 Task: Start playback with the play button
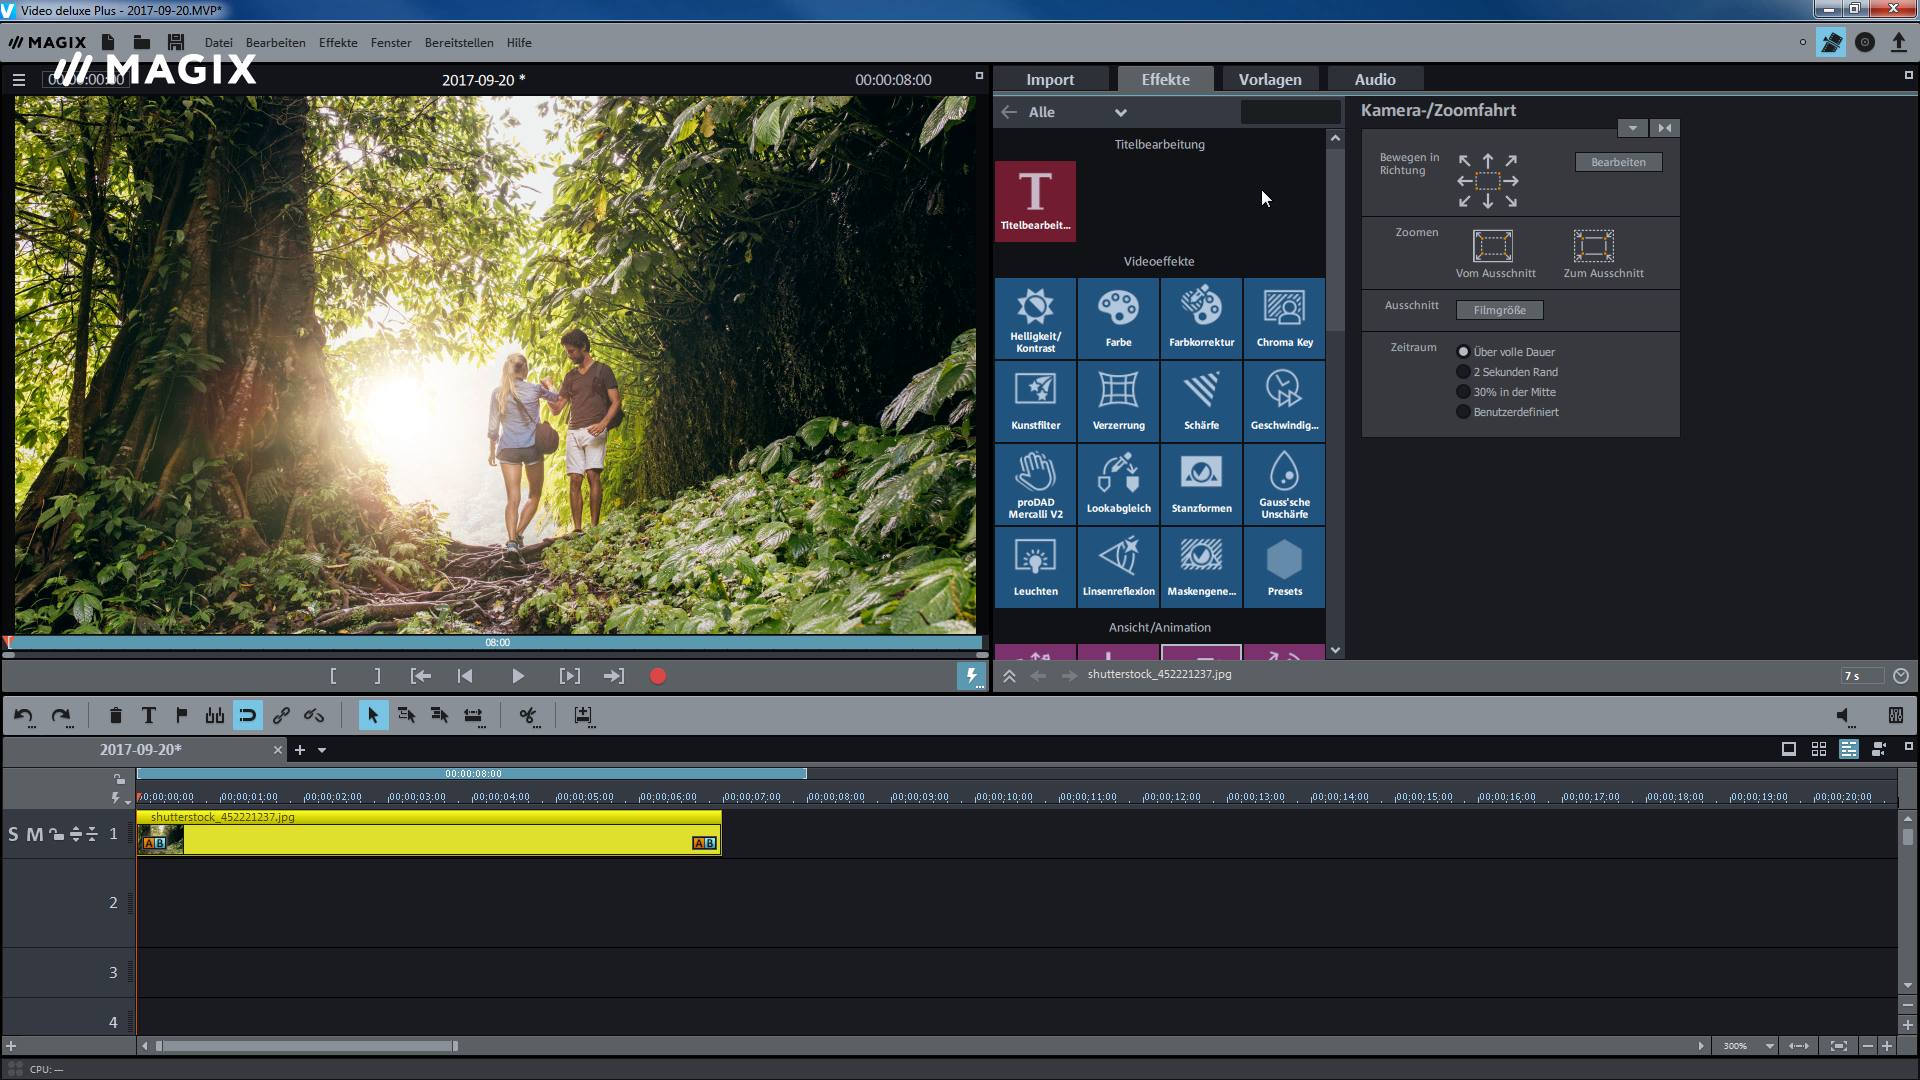517,677
